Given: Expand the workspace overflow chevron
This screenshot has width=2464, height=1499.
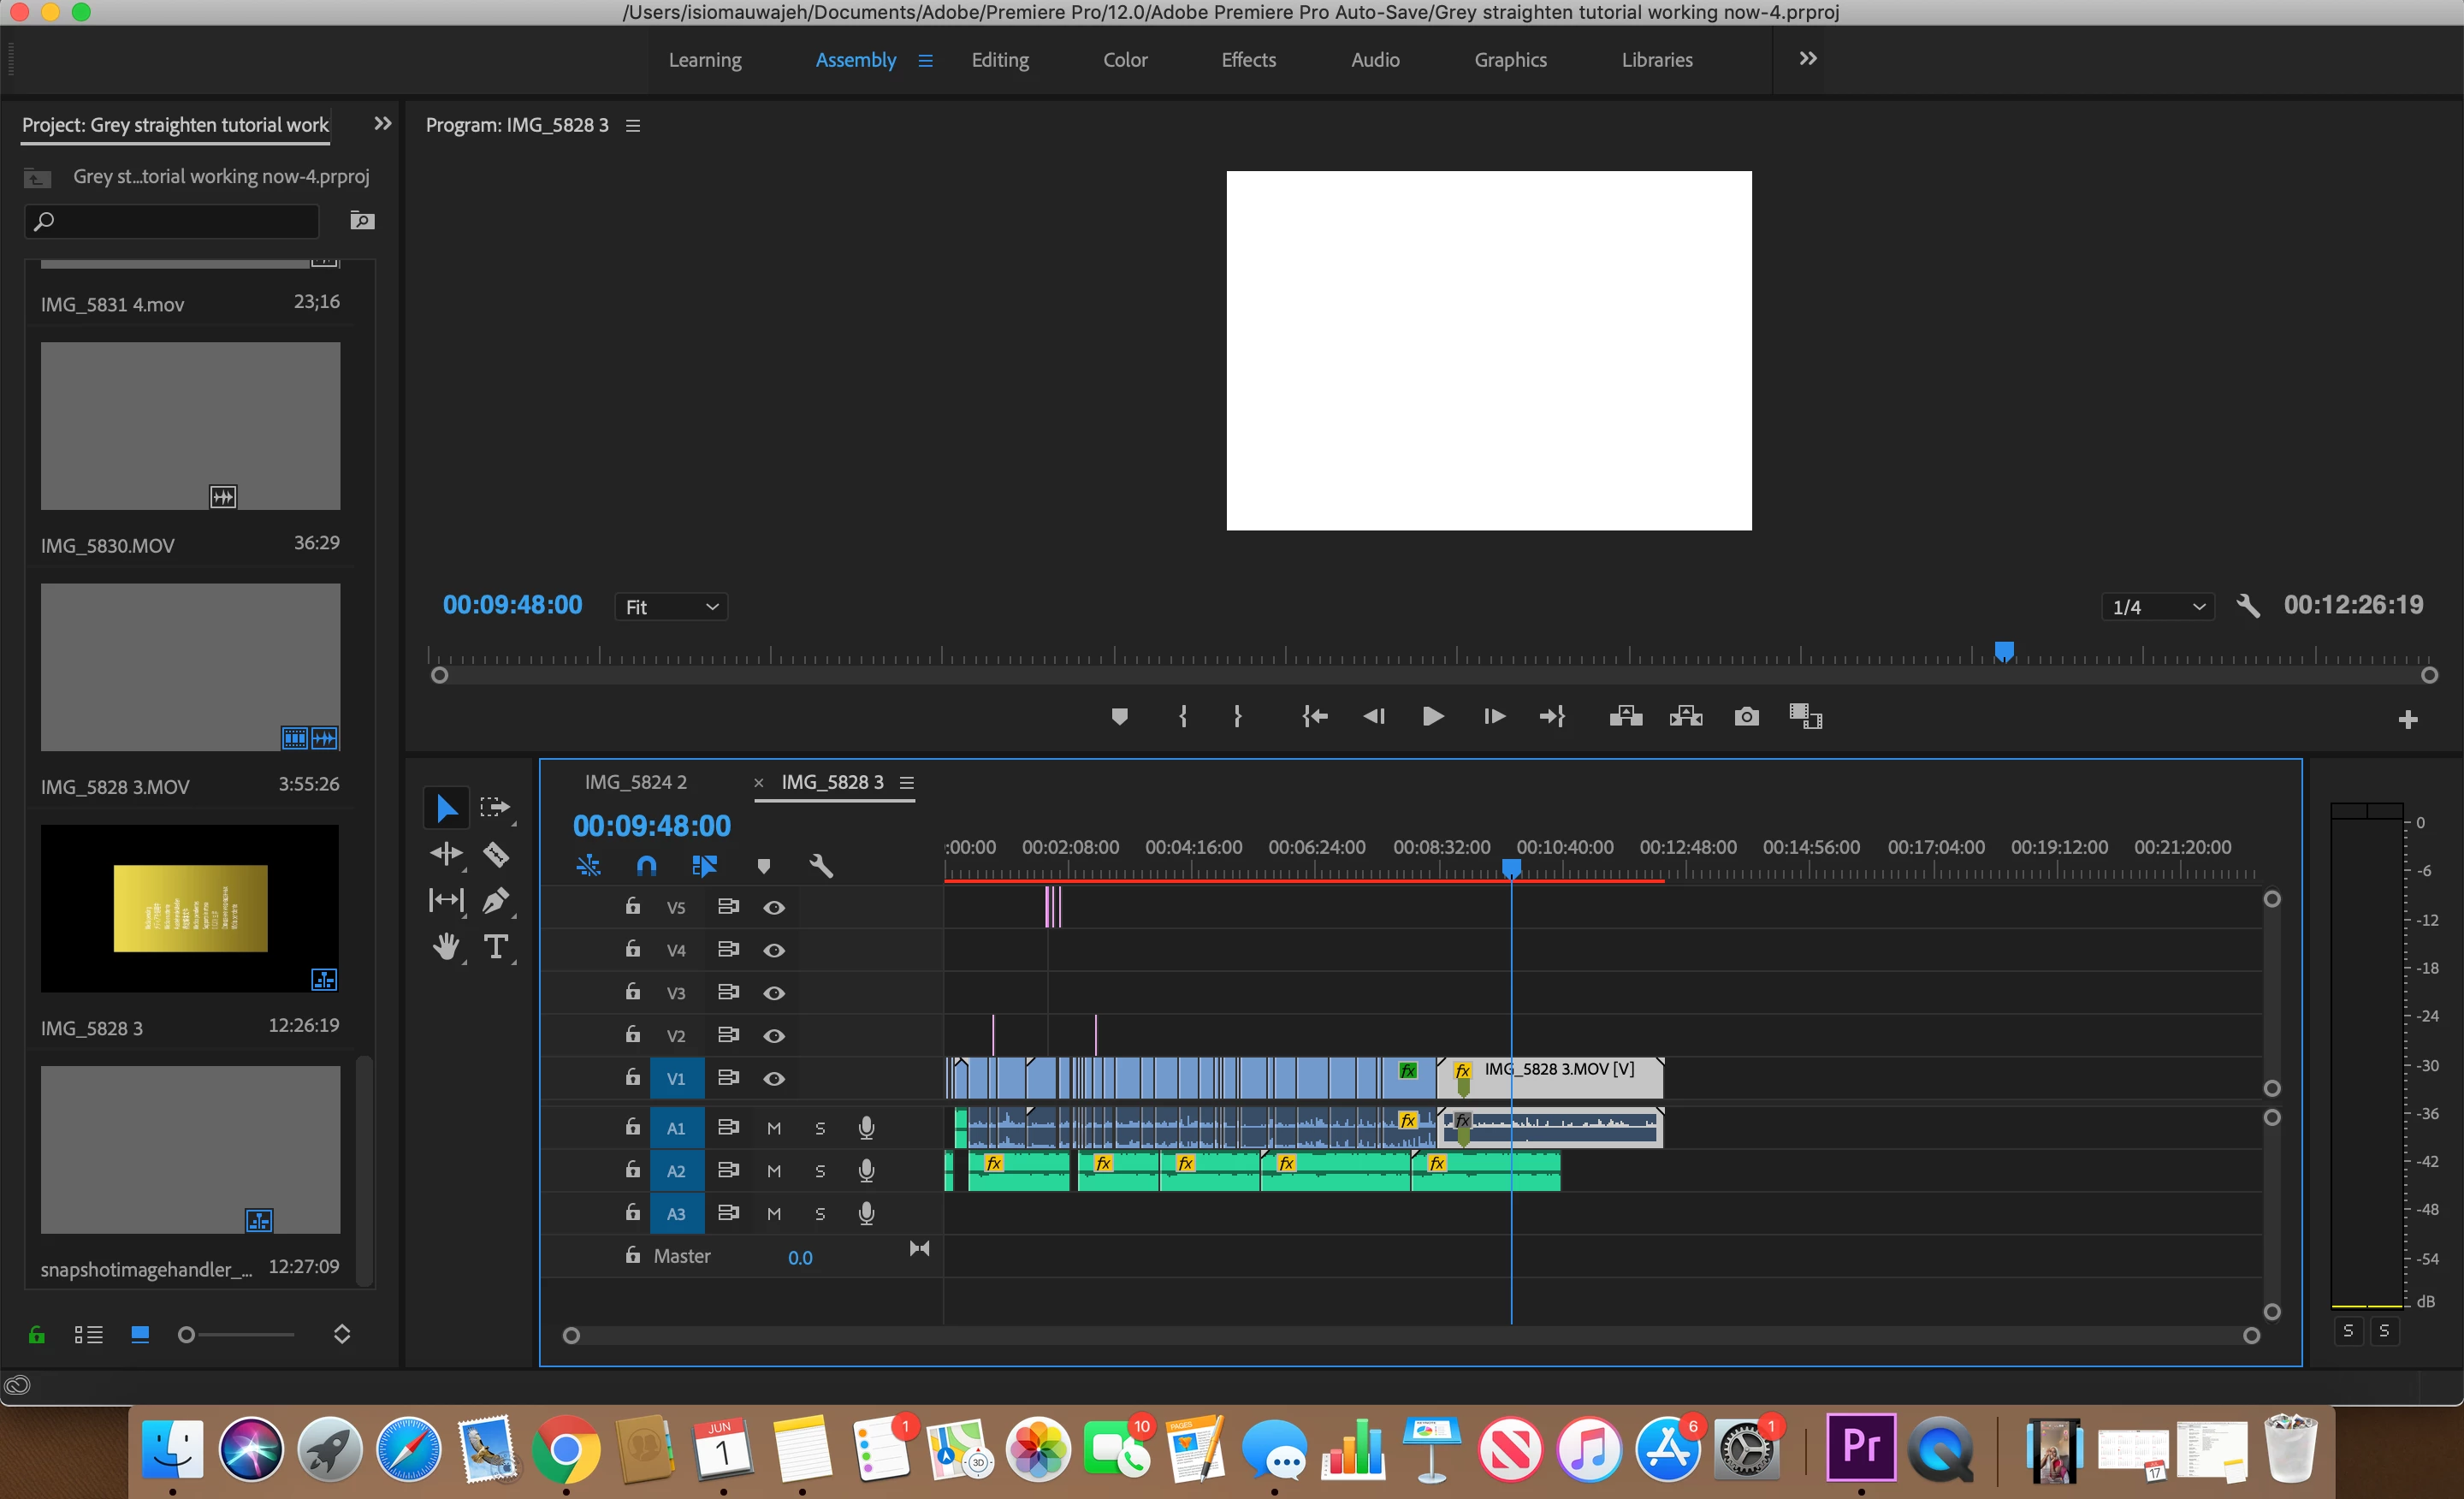Looking at the screenshot, I should pos(1808,59).
